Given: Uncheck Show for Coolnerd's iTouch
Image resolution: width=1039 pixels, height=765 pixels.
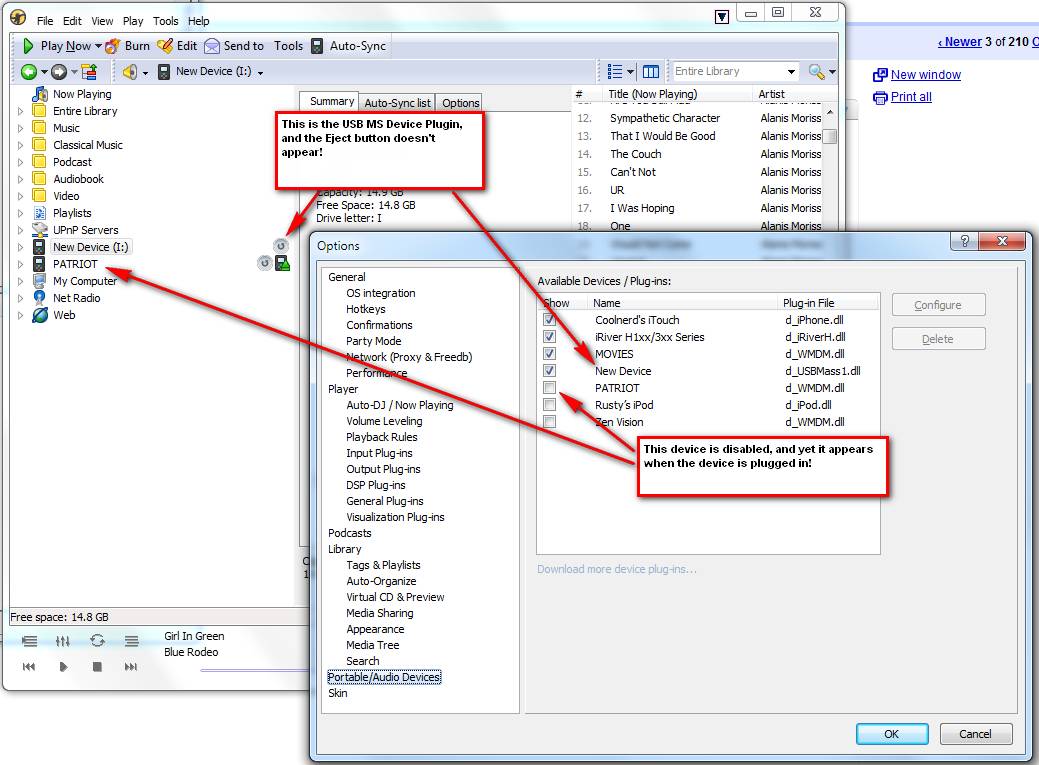Looking at the screenshot, I should [x=549, y=320].
